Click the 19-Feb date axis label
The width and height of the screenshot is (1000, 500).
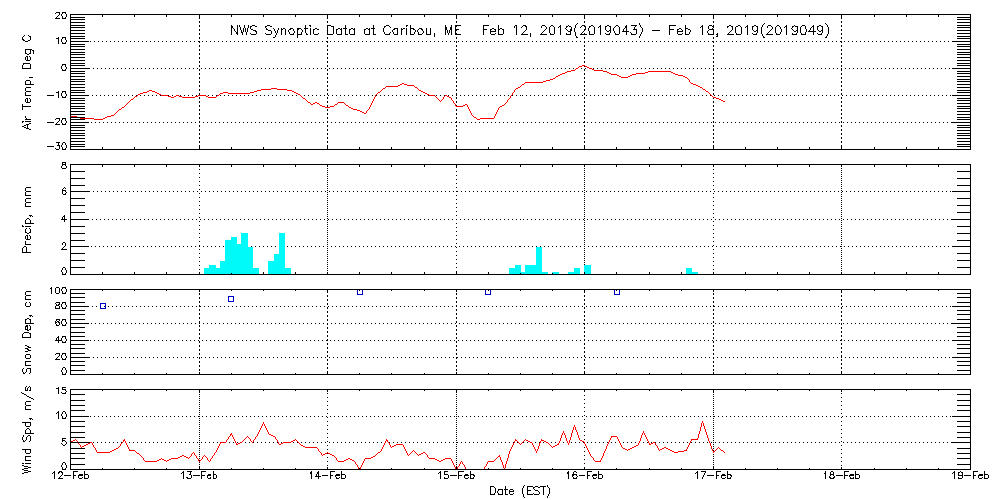coord(971,476)
